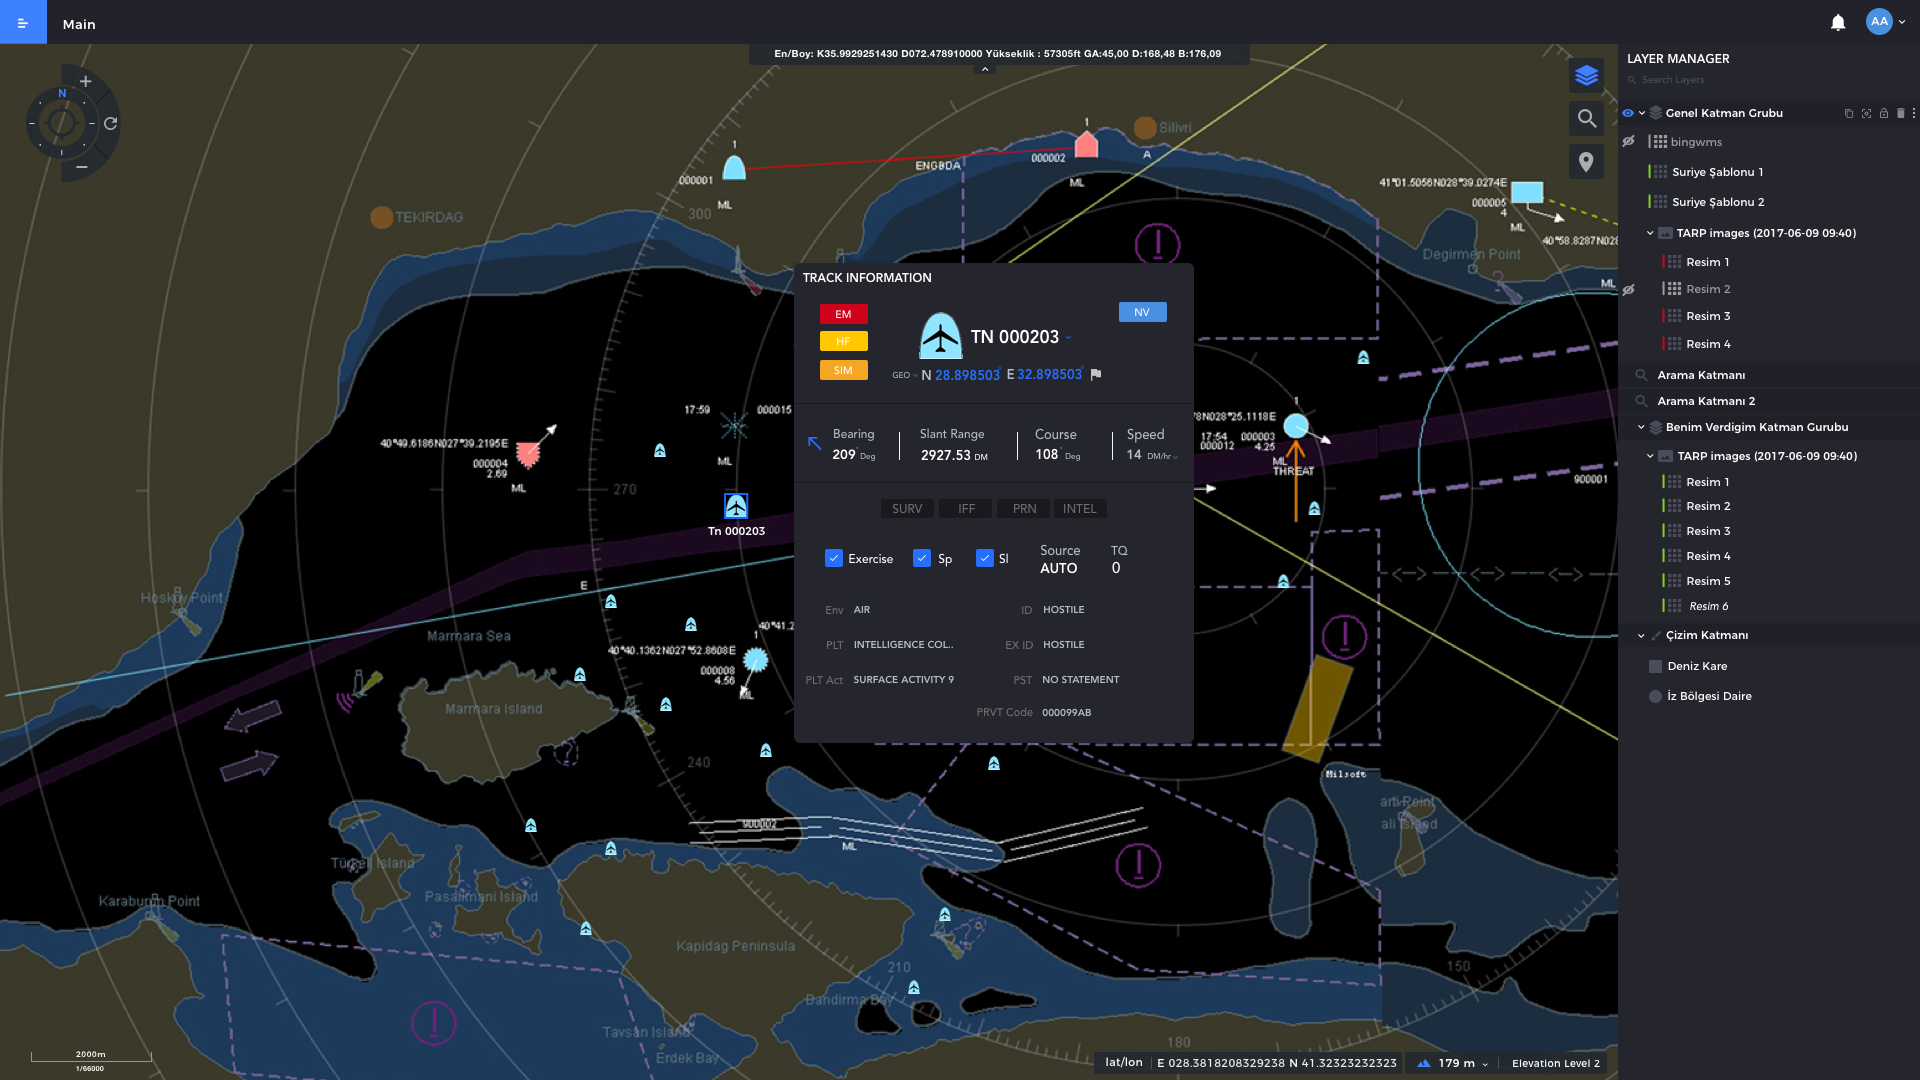This screenshot has height=1080, width=1920.
Task: Show the bingwms layer
Action: pos(1628,141)
